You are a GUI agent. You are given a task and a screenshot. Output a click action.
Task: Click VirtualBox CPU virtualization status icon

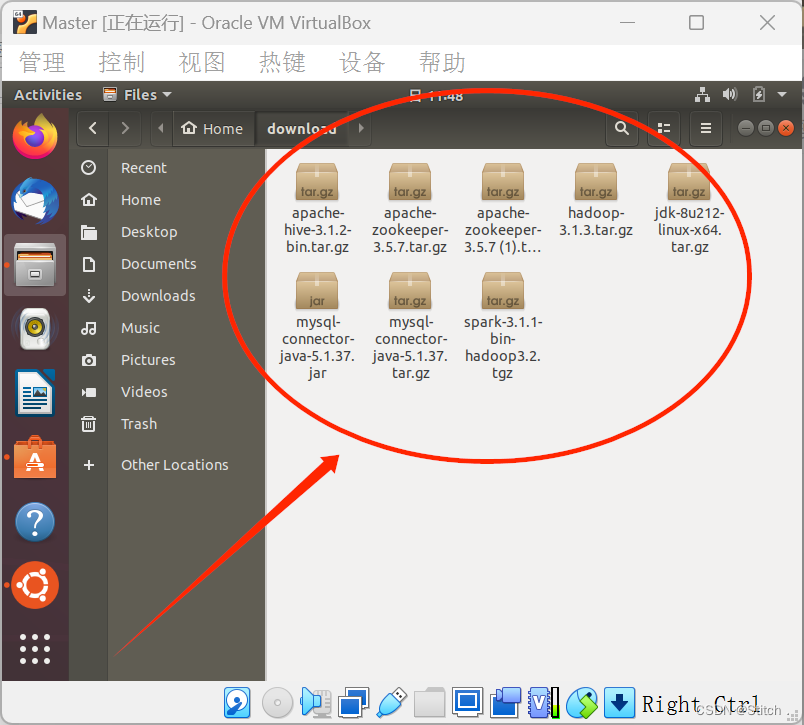click(544, 702)
